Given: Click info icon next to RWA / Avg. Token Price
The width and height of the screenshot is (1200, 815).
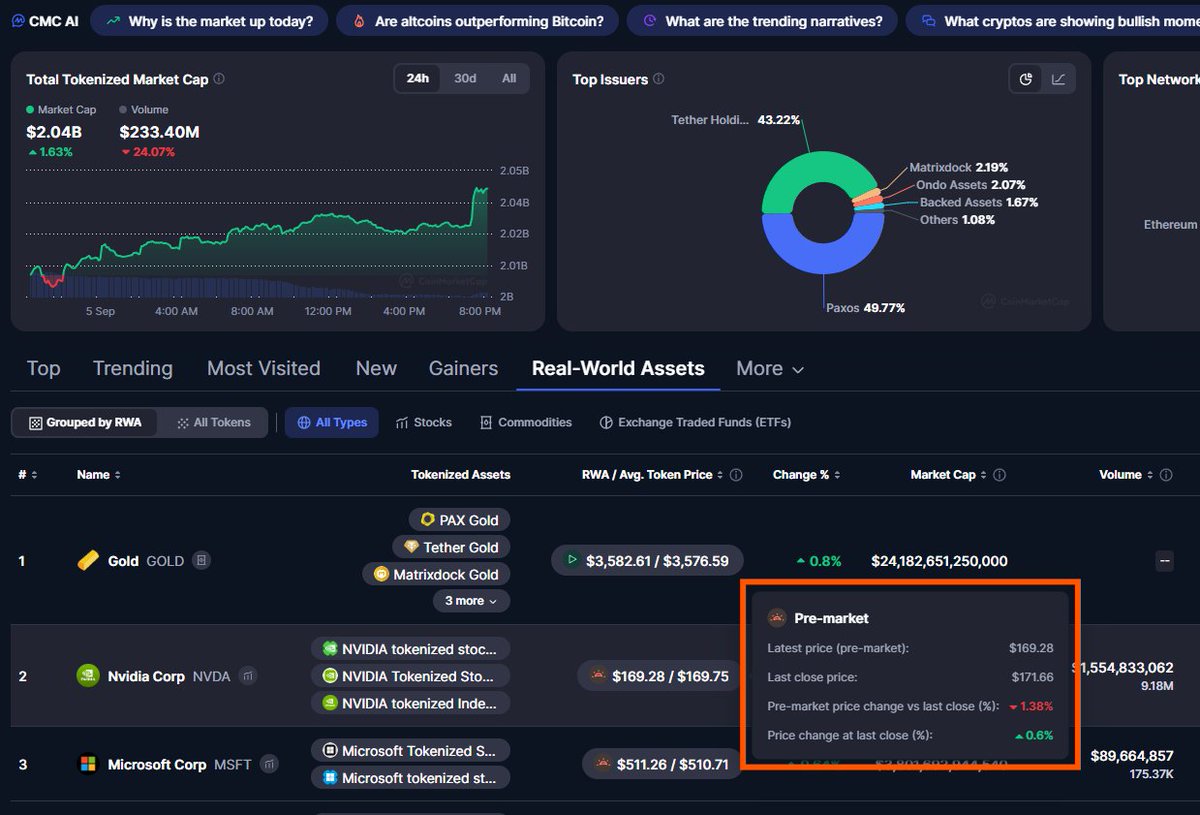Looking at the screenshot, I should tap(736, 475).
